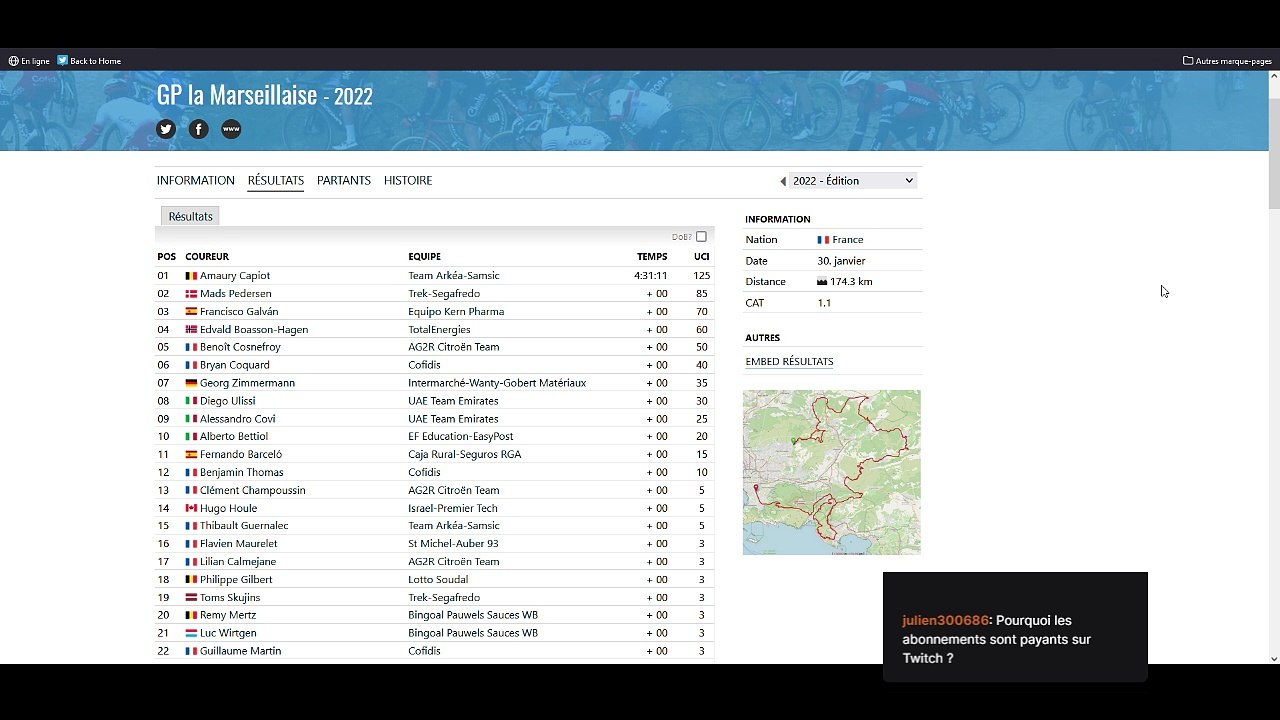Click the distance icon next to 174.3 km
The image size is (1280, 720).
(822, 282)
